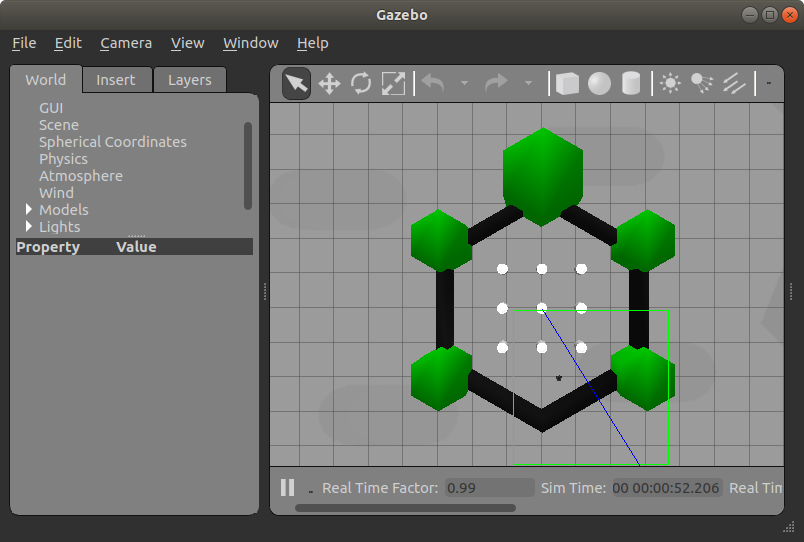Click the Property column header

click(x=48, y=247)
